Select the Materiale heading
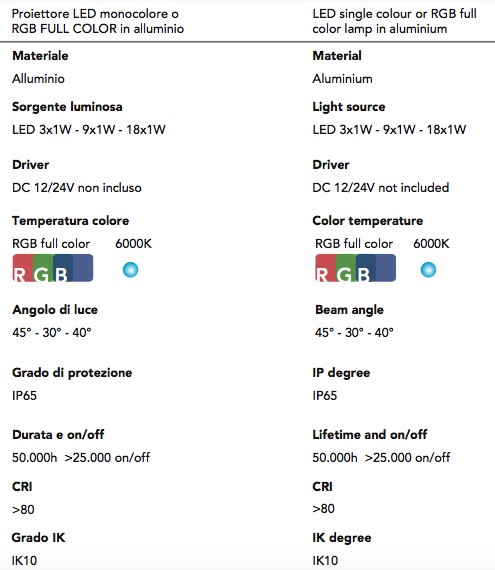 [40, 56]
